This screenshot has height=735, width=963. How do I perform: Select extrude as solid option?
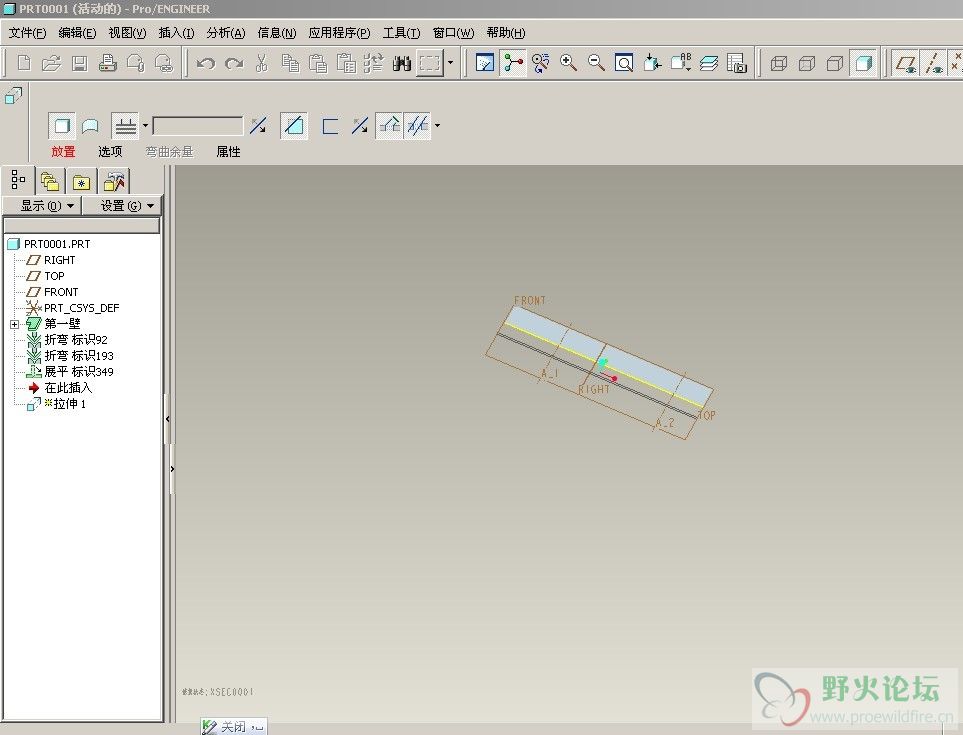pyautogui.click(x=62, y=126)
